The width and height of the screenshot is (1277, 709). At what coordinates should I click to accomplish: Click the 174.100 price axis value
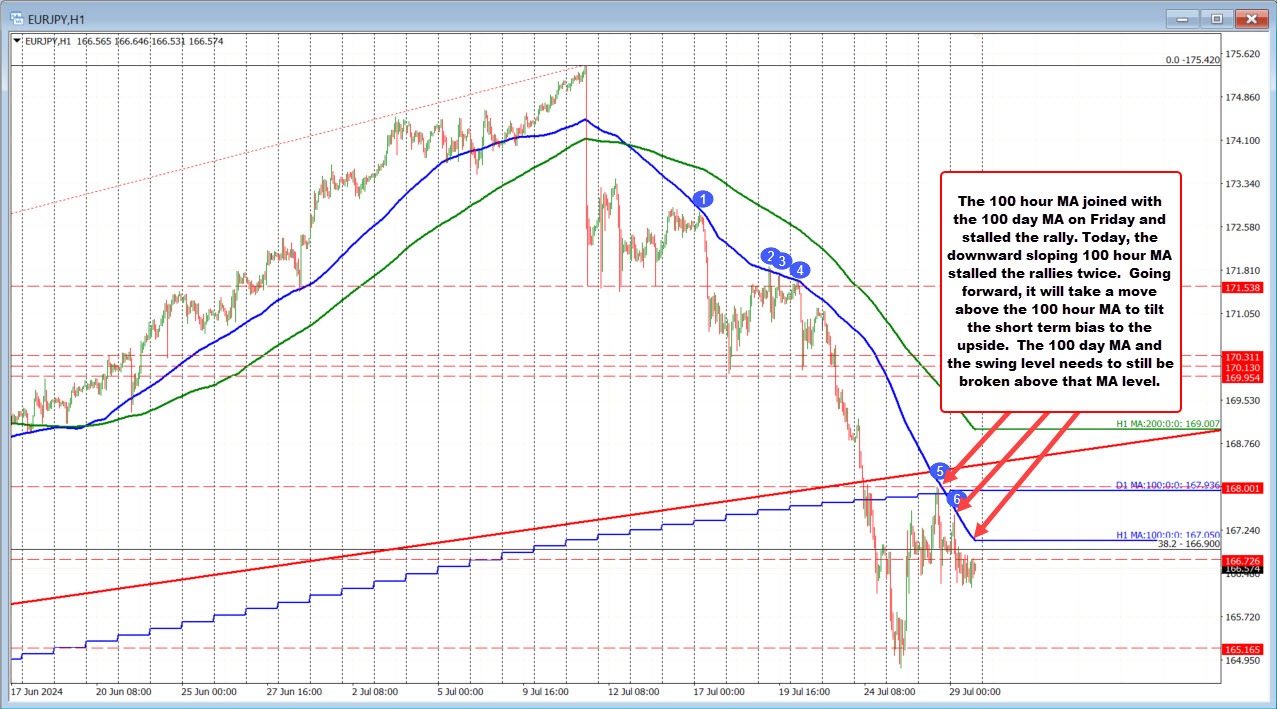[x=1243, y=140]
